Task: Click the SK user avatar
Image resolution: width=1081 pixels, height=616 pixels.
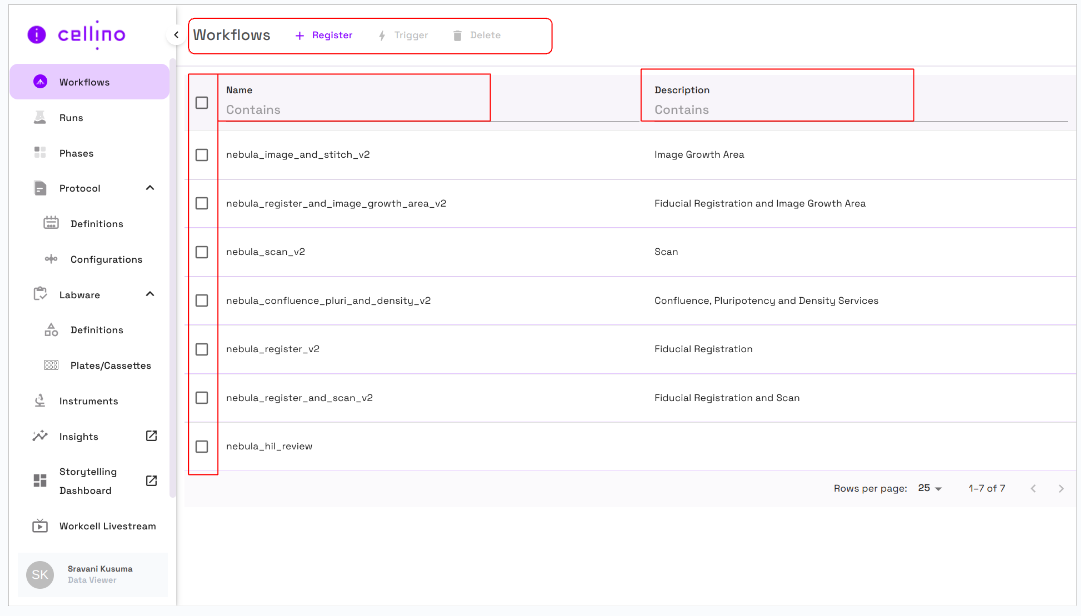Action: coord(40,574)
